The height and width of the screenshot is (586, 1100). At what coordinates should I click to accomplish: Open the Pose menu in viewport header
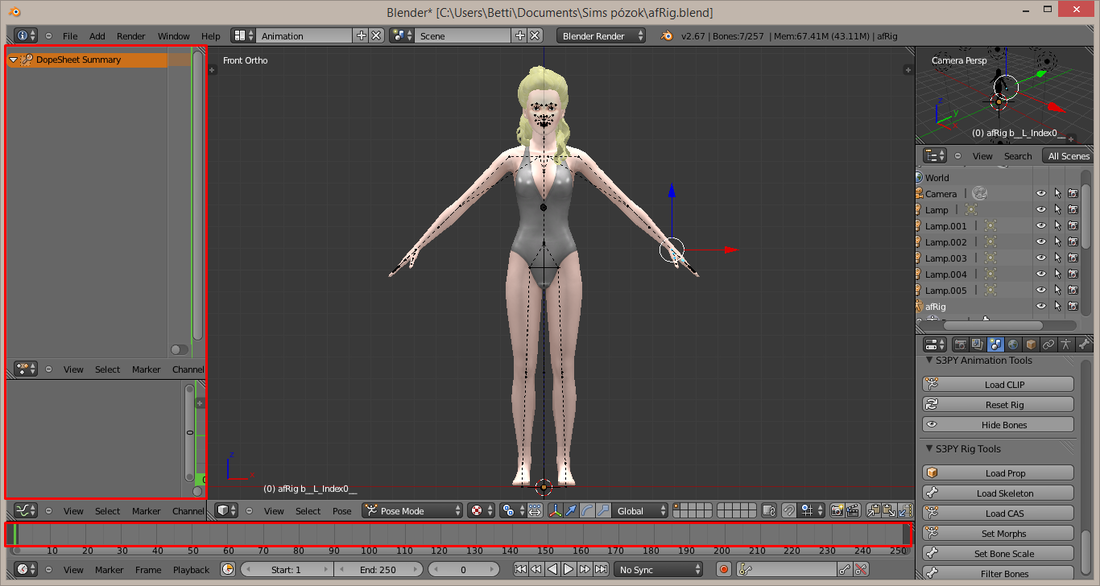342,511
